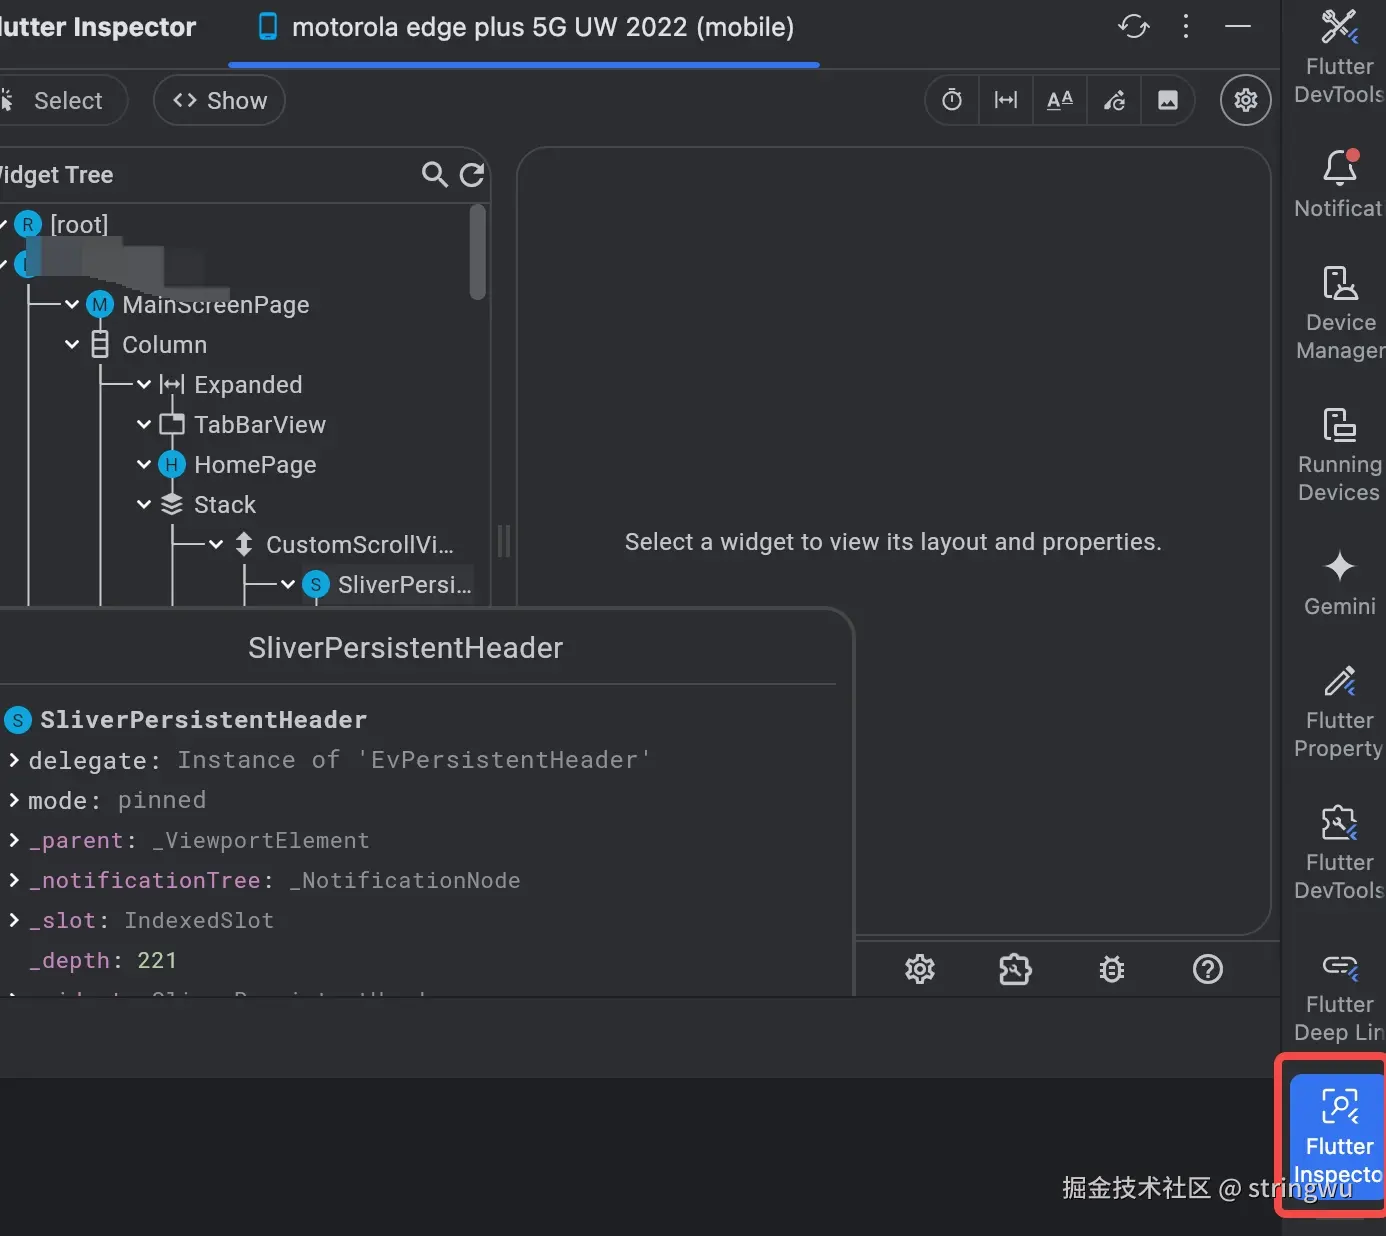Enable highlight repaints mode
Image resolution: width=1386 pixels, height=1236 pixels.
[1113, 100]
